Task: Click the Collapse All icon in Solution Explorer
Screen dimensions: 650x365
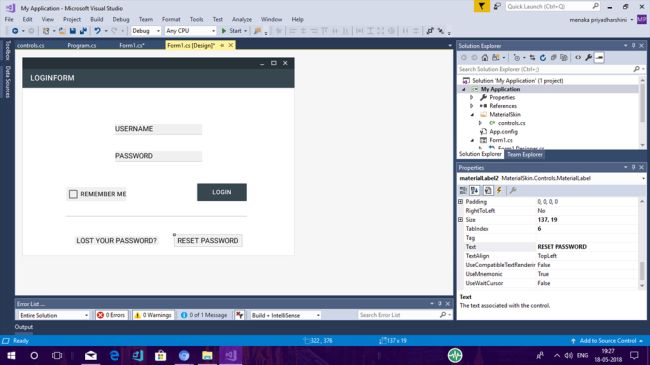Action: click(553, 58)
